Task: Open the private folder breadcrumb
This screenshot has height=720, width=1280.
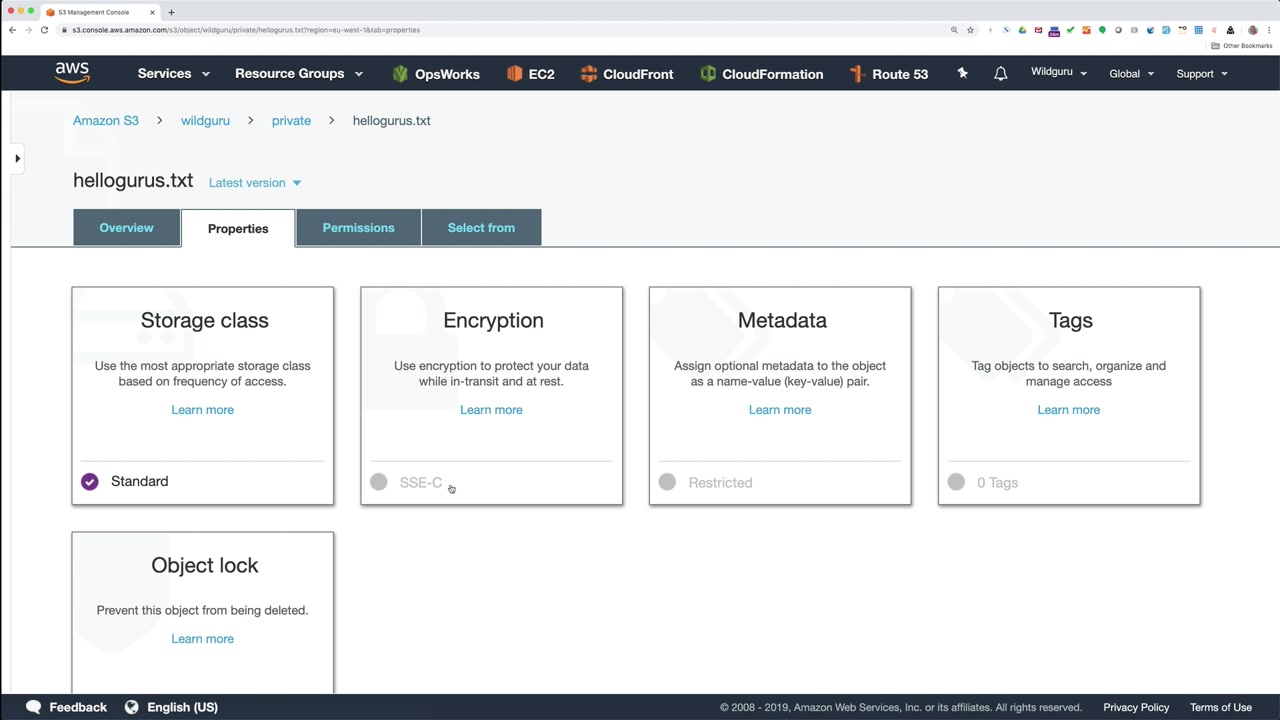Action: click(291, 121)
